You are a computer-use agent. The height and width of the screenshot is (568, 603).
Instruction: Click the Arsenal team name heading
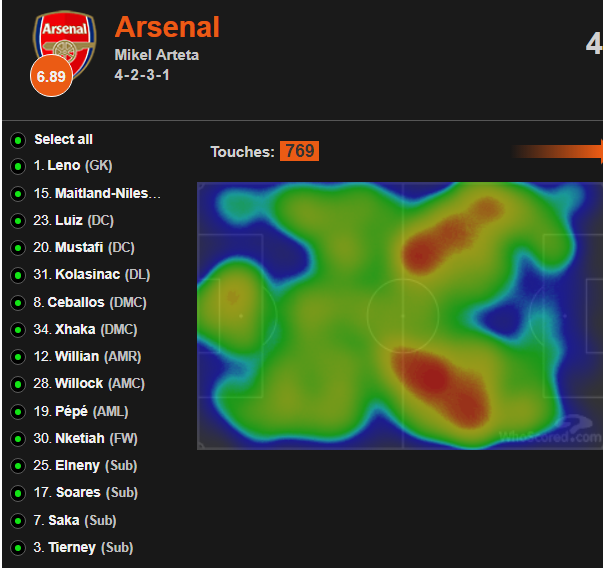tap(167, 27)
